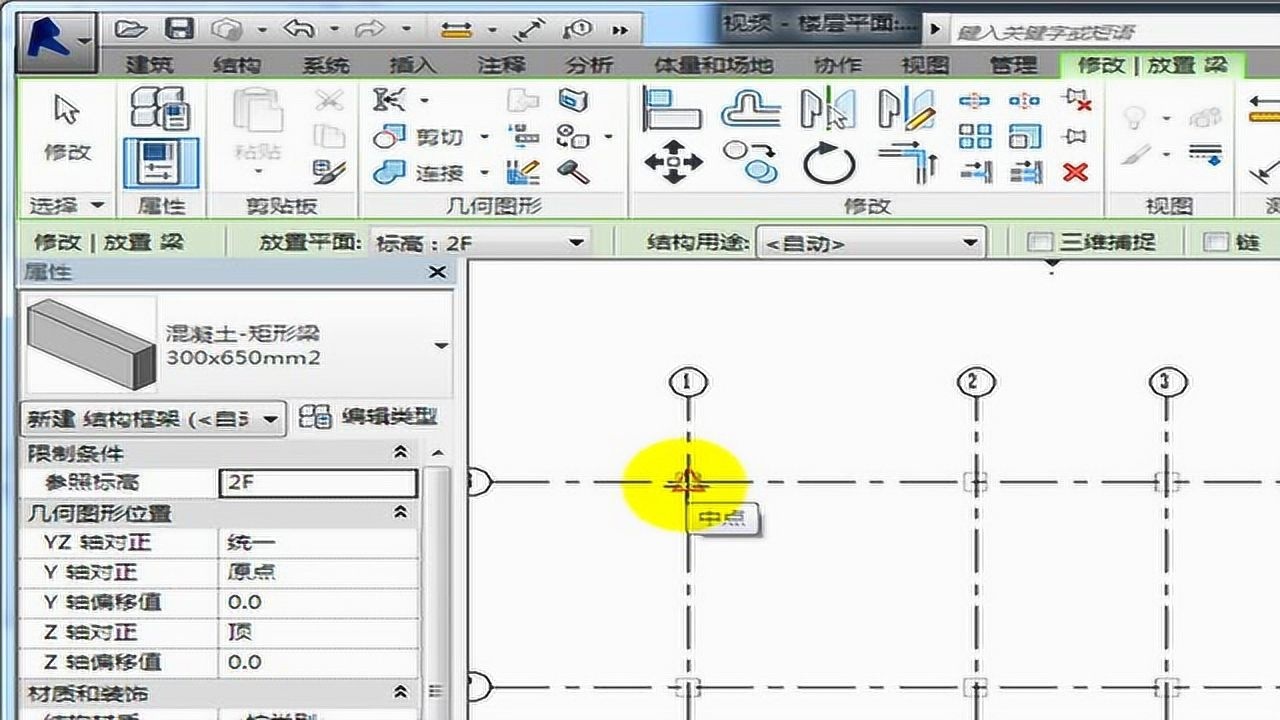This screenshot has height=720, width=1280.
Task: Click the Demolish hammer icon
Action: click(573, 171)
